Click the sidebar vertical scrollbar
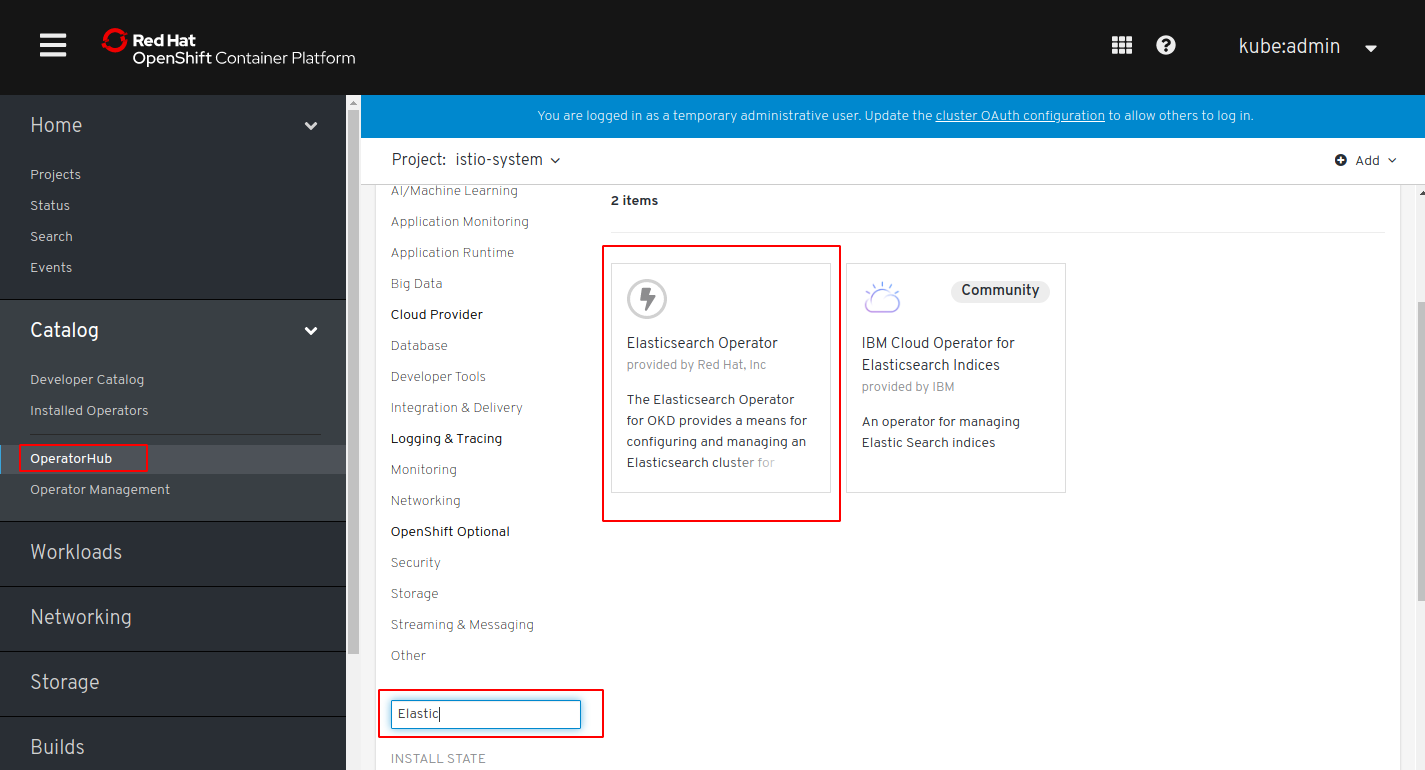 click(x=352, y=380)
